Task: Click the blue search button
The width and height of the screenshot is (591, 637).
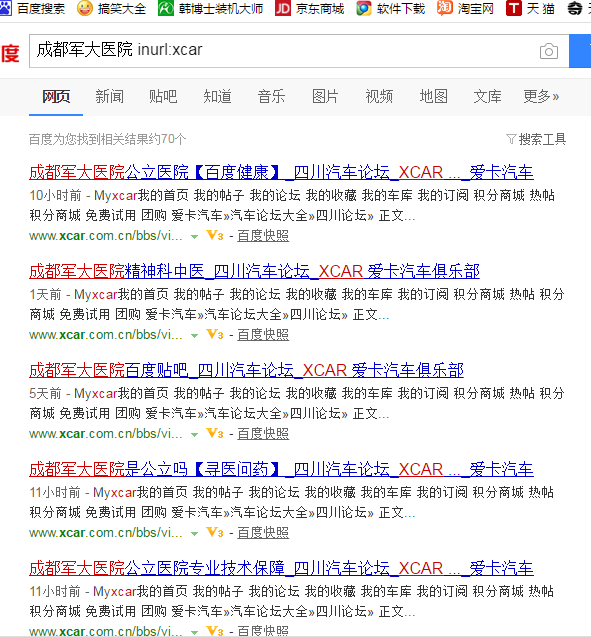Action: point(580,51)
